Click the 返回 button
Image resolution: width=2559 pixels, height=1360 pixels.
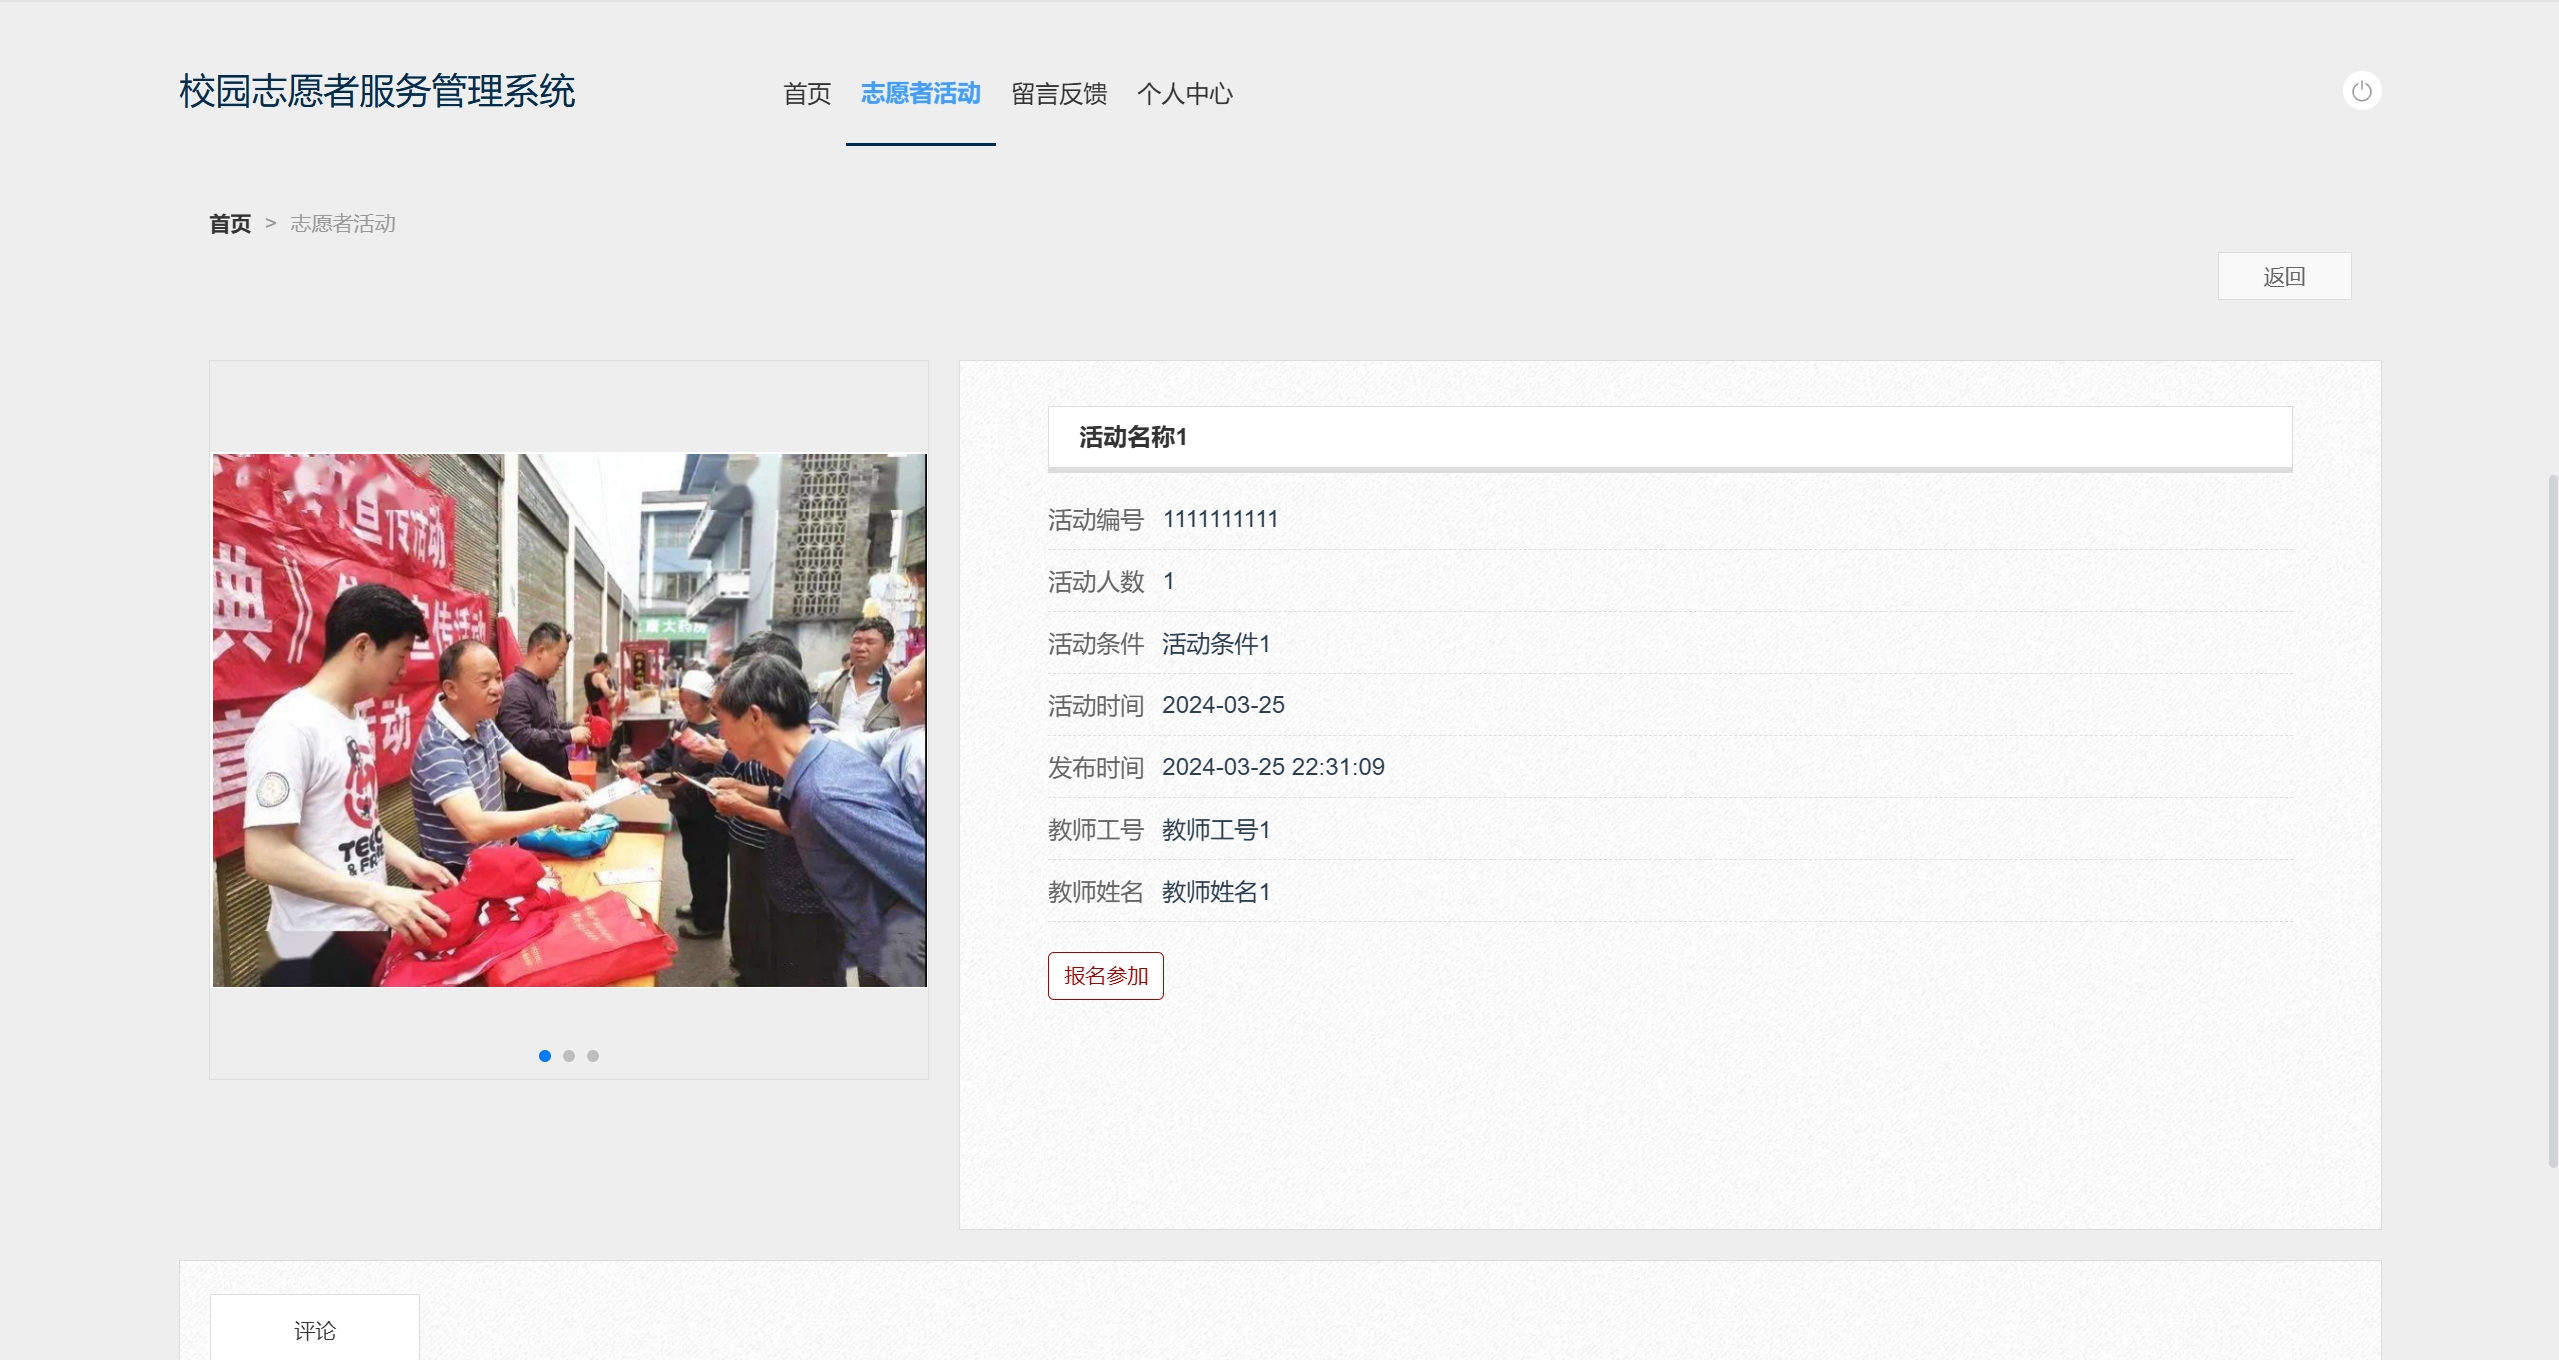(x=2284, y=276)
